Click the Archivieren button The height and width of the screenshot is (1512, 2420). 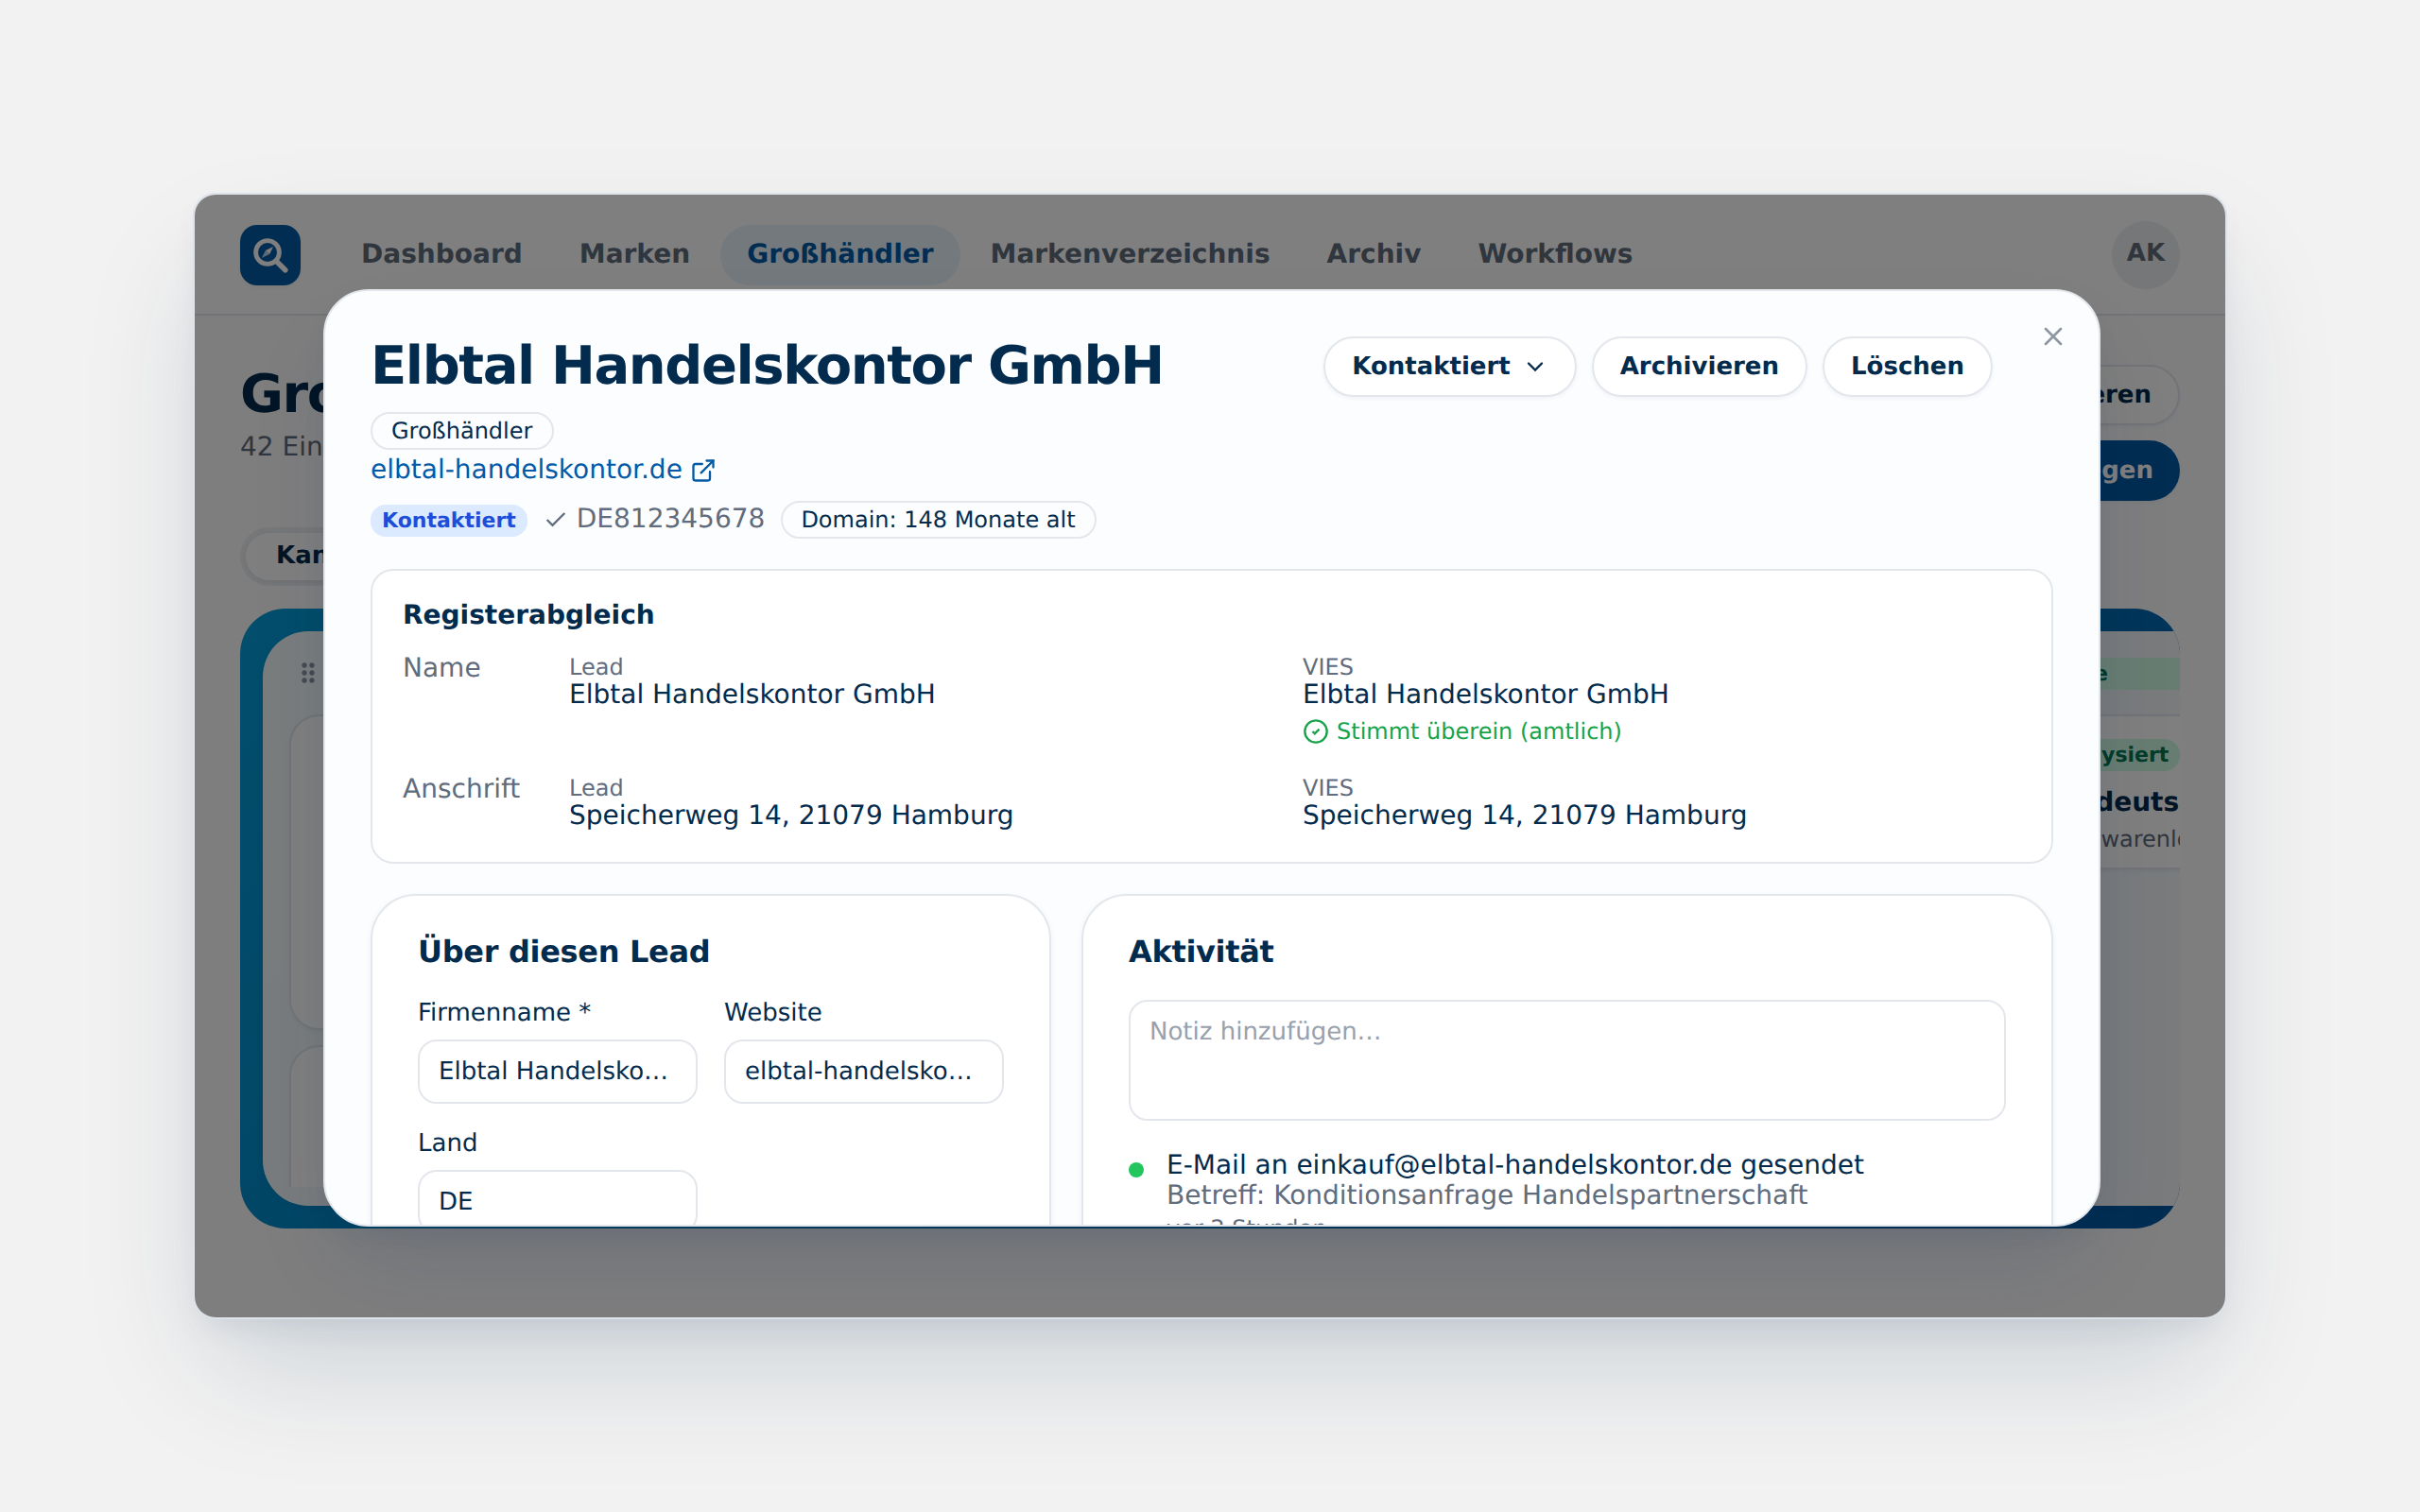tap(1698, 366)
